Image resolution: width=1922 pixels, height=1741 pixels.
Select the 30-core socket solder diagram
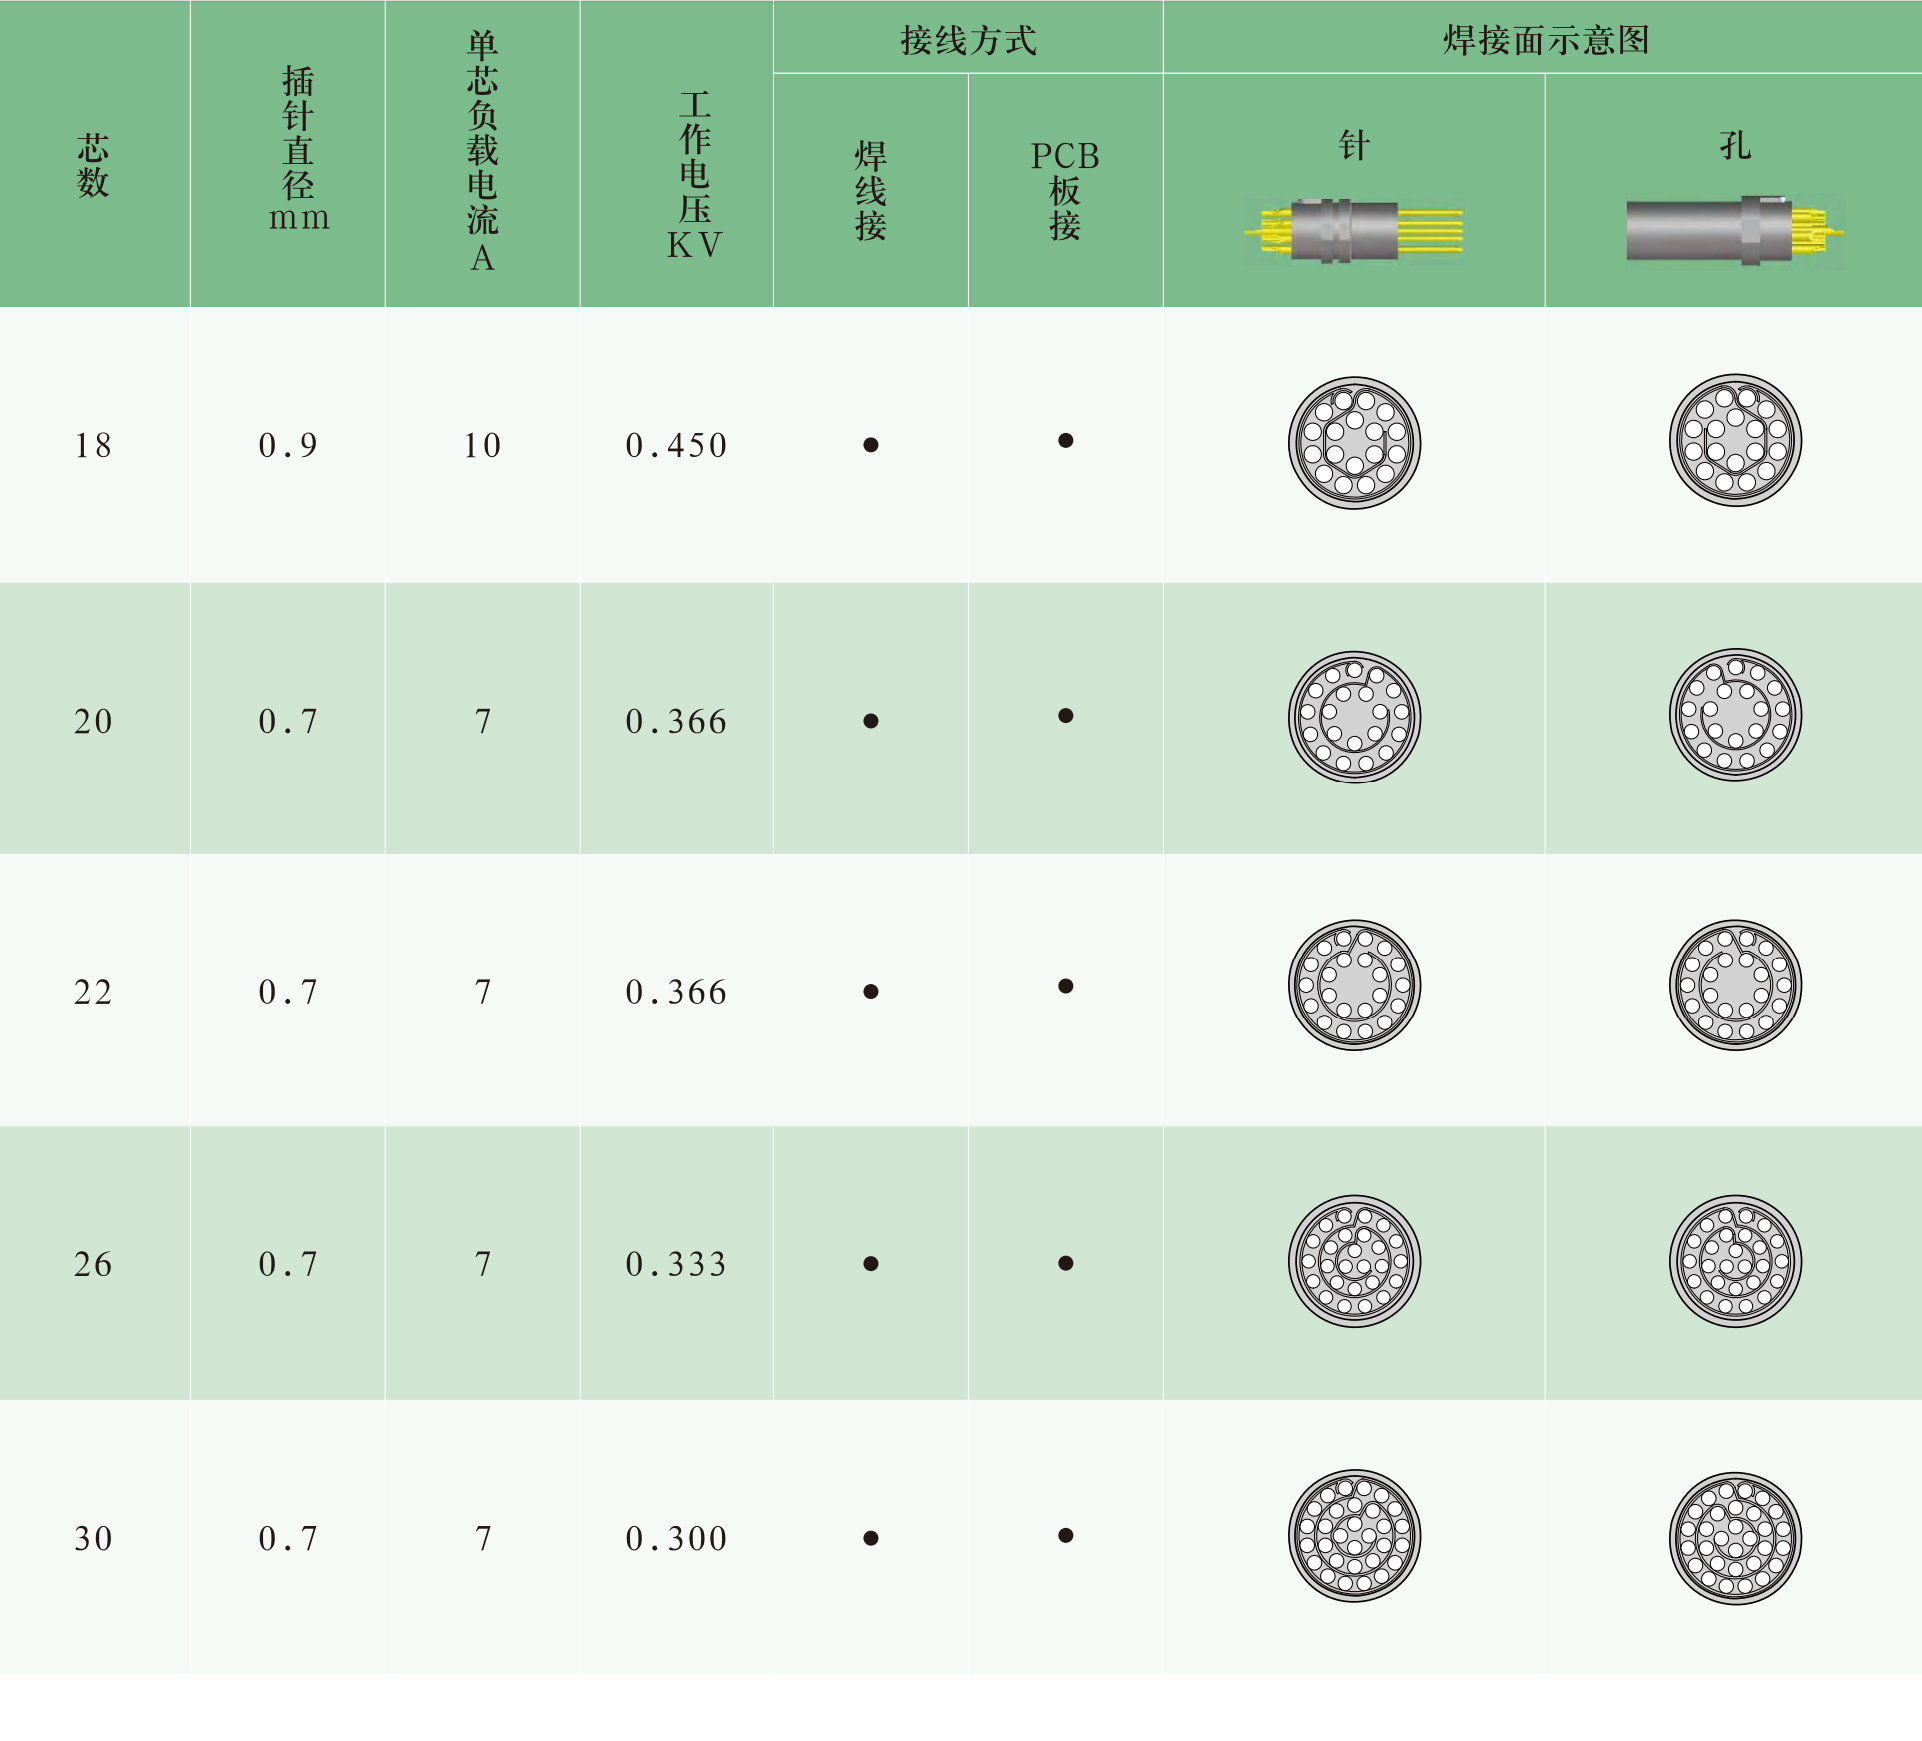click(x=1735, y=1538)
